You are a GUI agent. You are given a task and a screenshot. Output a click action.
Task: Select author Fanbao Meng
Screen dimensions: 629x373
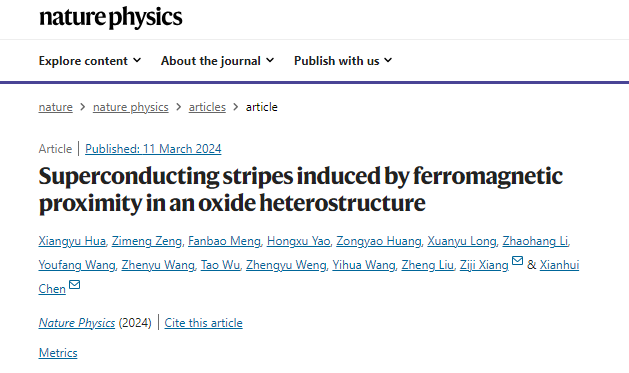pyautogui.click(x=224, y=241)
